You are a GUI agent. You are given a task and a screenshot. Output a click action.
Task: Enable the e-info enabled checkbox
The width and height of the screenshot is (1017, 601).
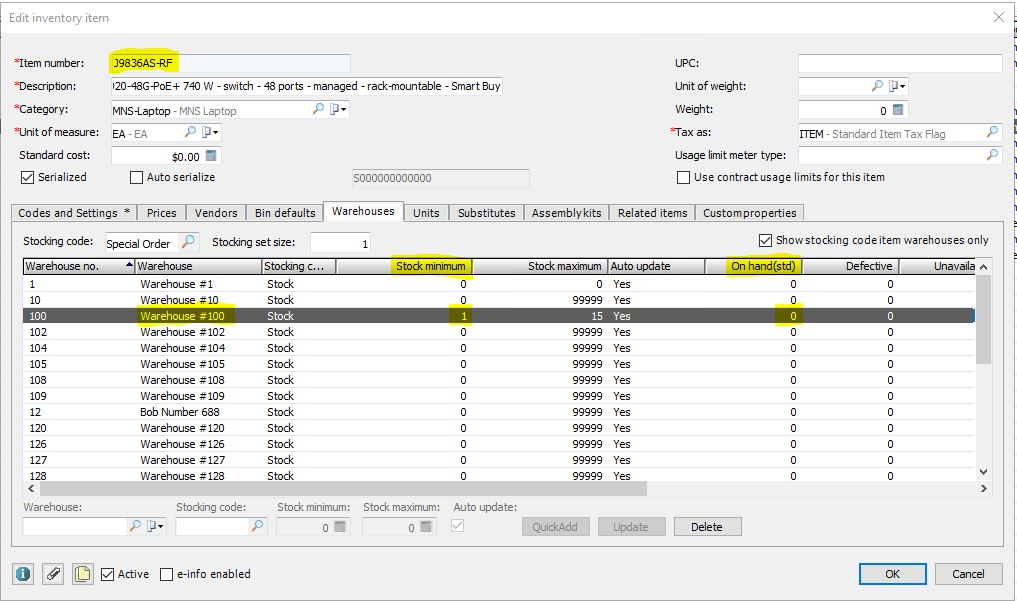pyautogui.click(x=167, y=574)
